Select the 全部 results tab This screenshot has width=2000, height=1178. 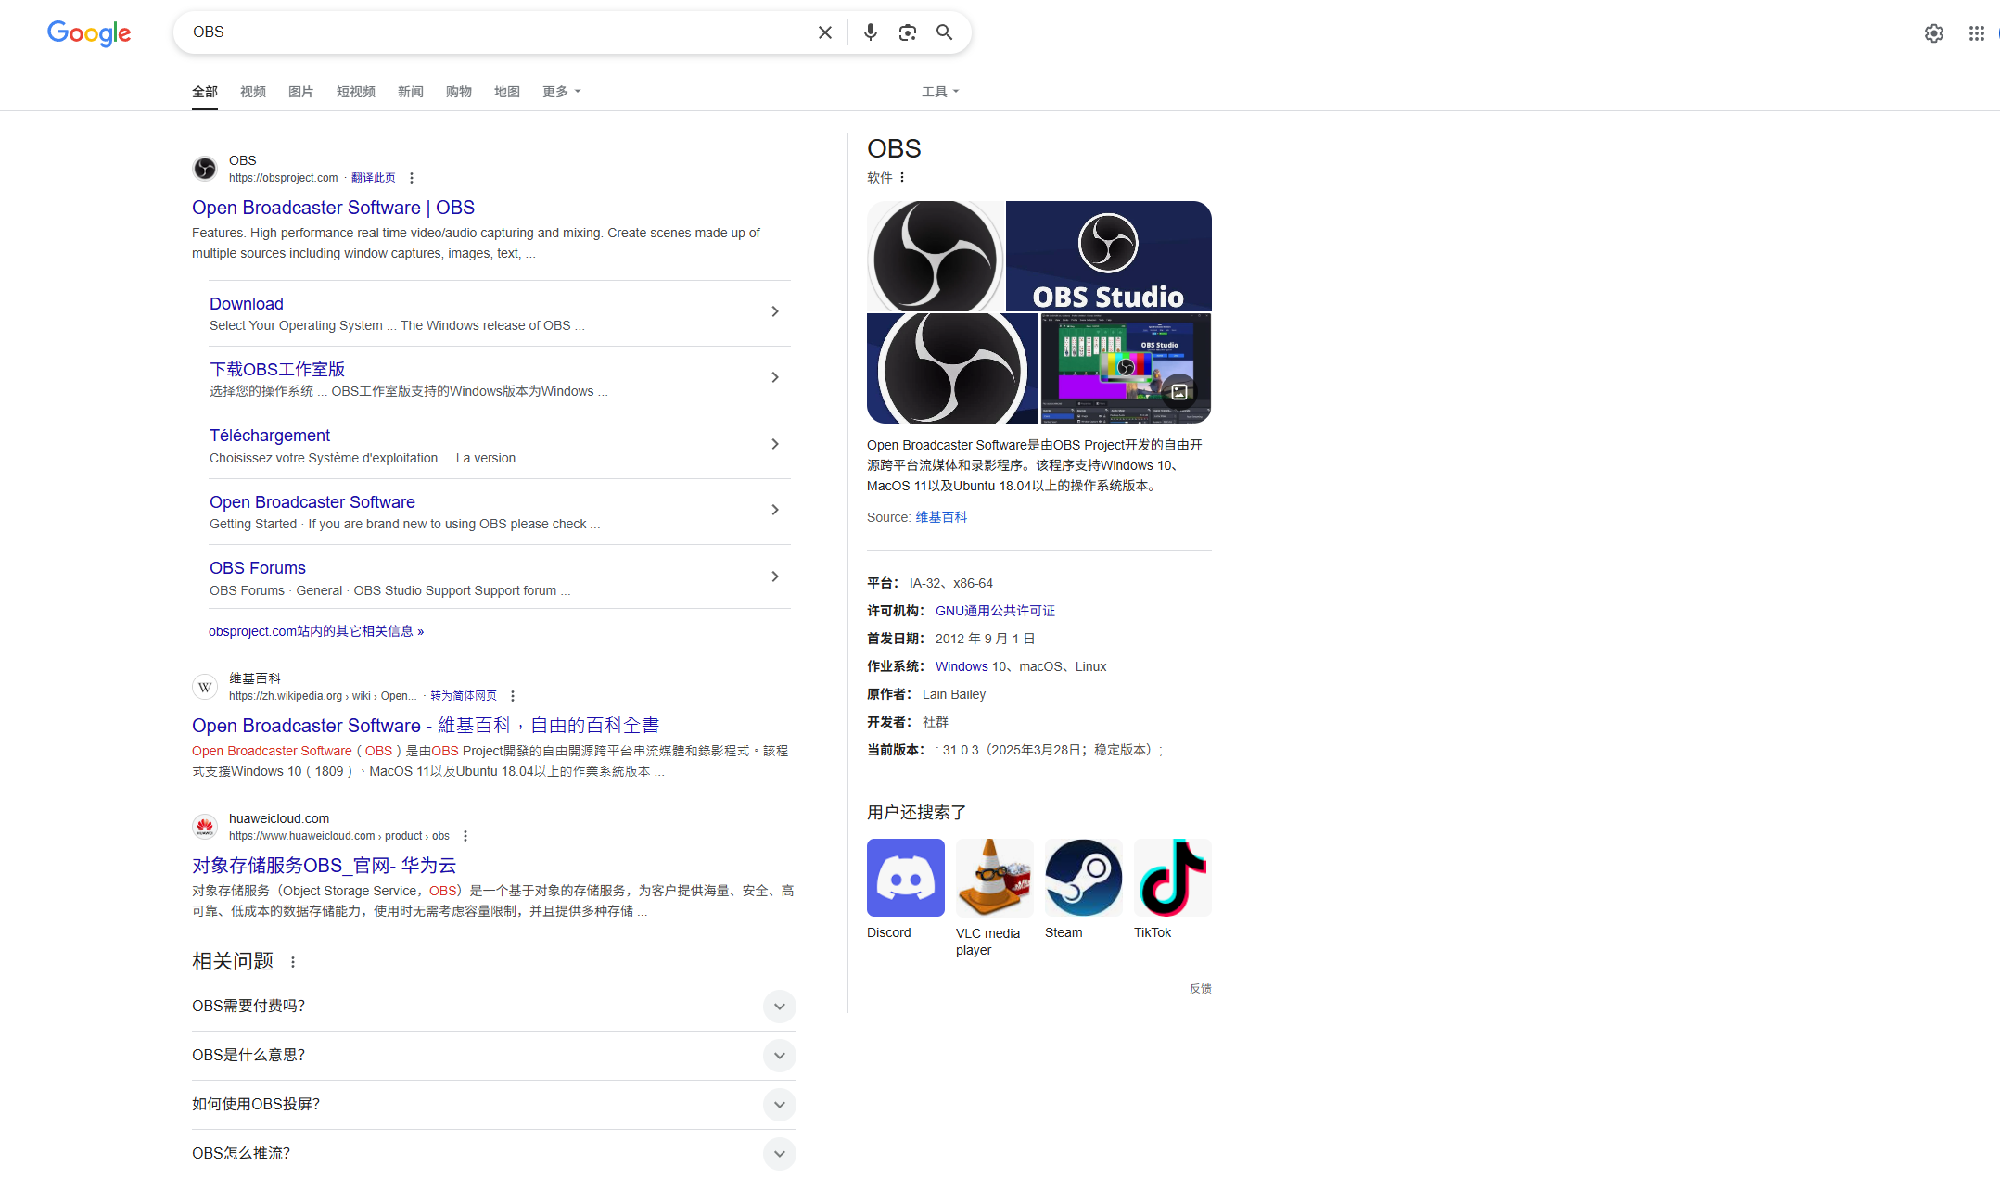[x=205, y=91]
